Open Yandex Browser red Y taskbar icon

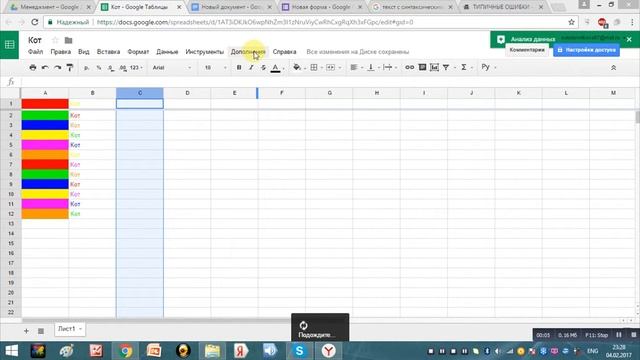[328, 351]
